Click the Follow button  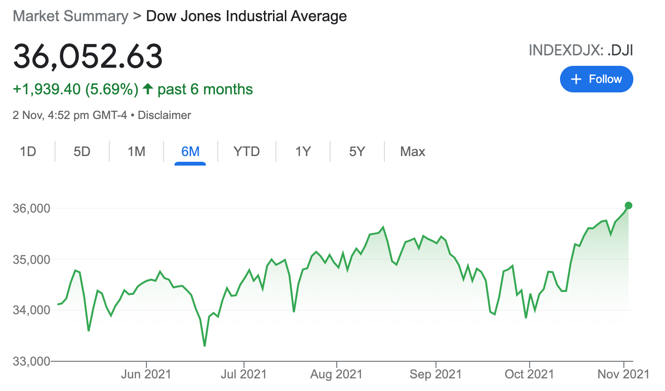(596, 79)
